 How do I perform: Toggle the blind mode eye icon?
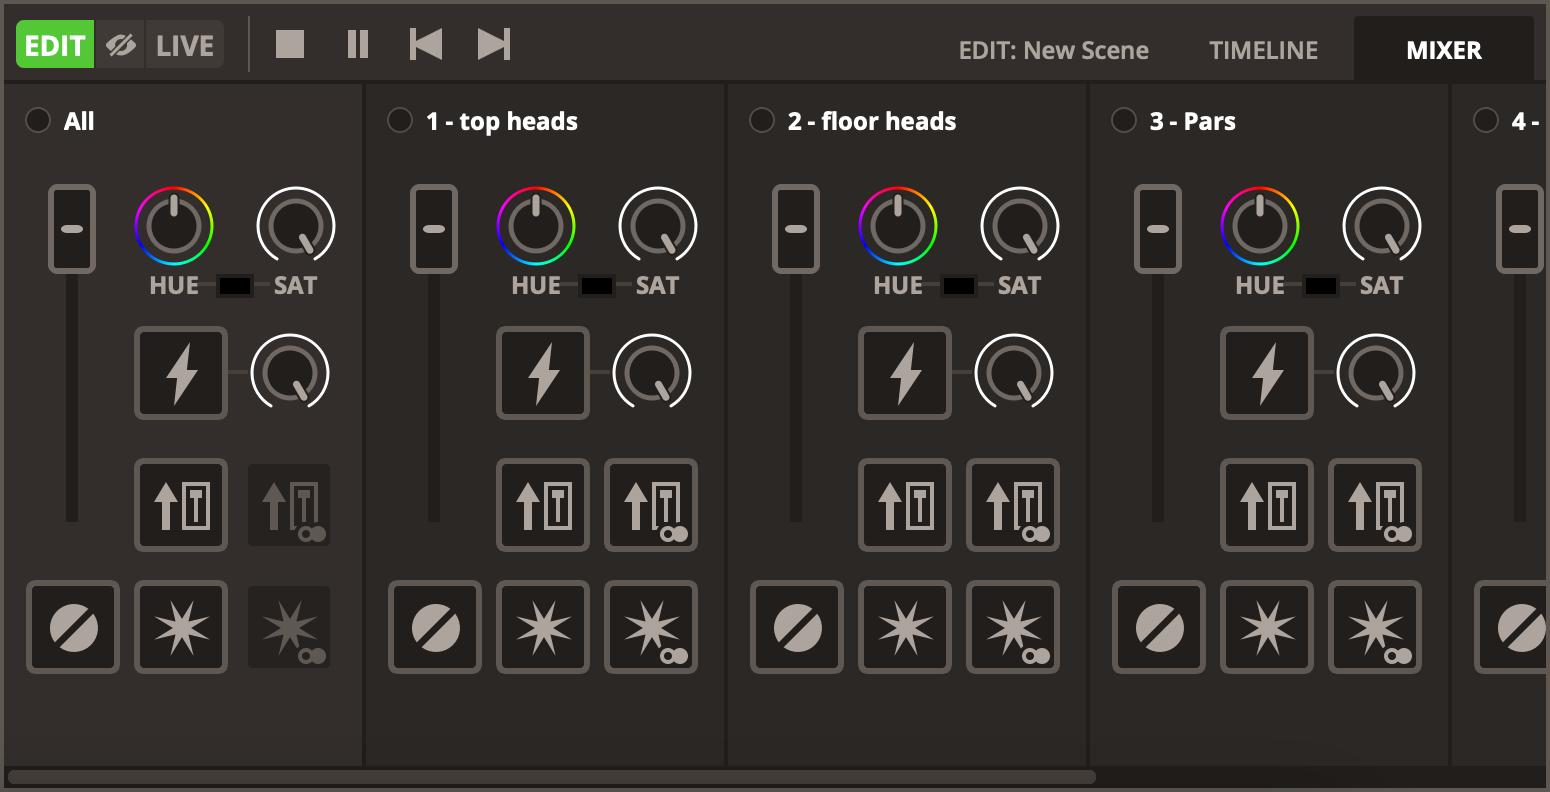[x=121, y=46]
